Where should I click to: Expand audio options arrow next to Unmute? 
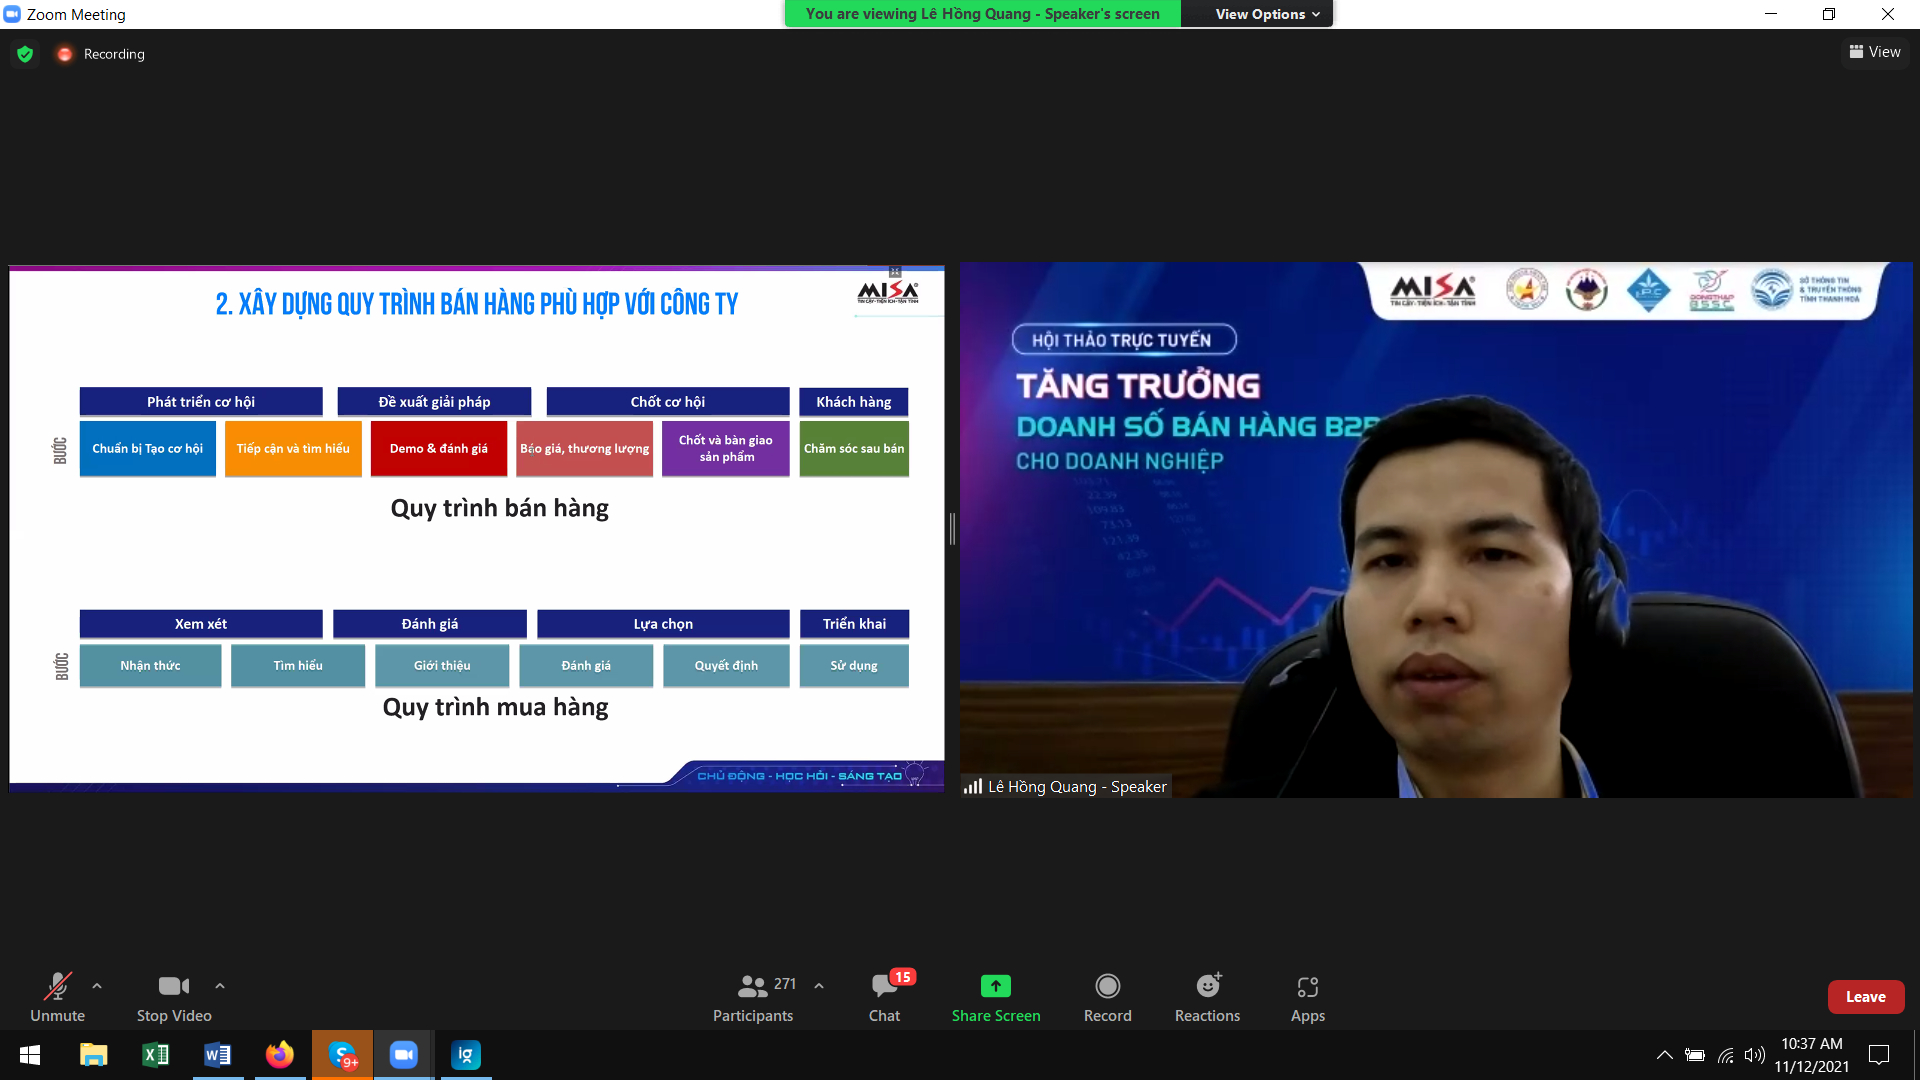point(97,986)
